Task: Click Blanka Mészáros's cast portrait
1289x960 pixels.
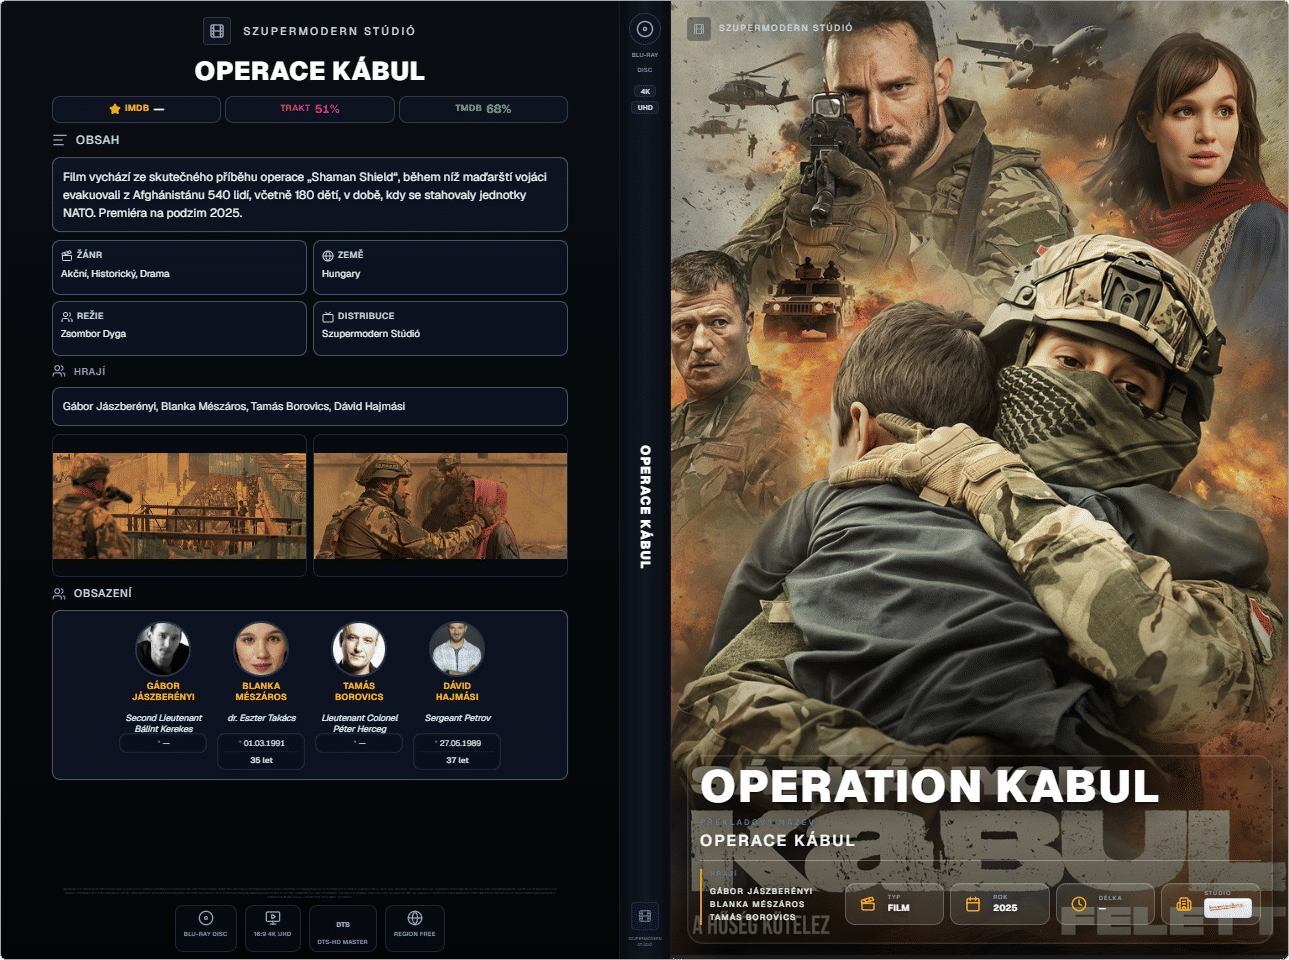Action: point(261,648)
